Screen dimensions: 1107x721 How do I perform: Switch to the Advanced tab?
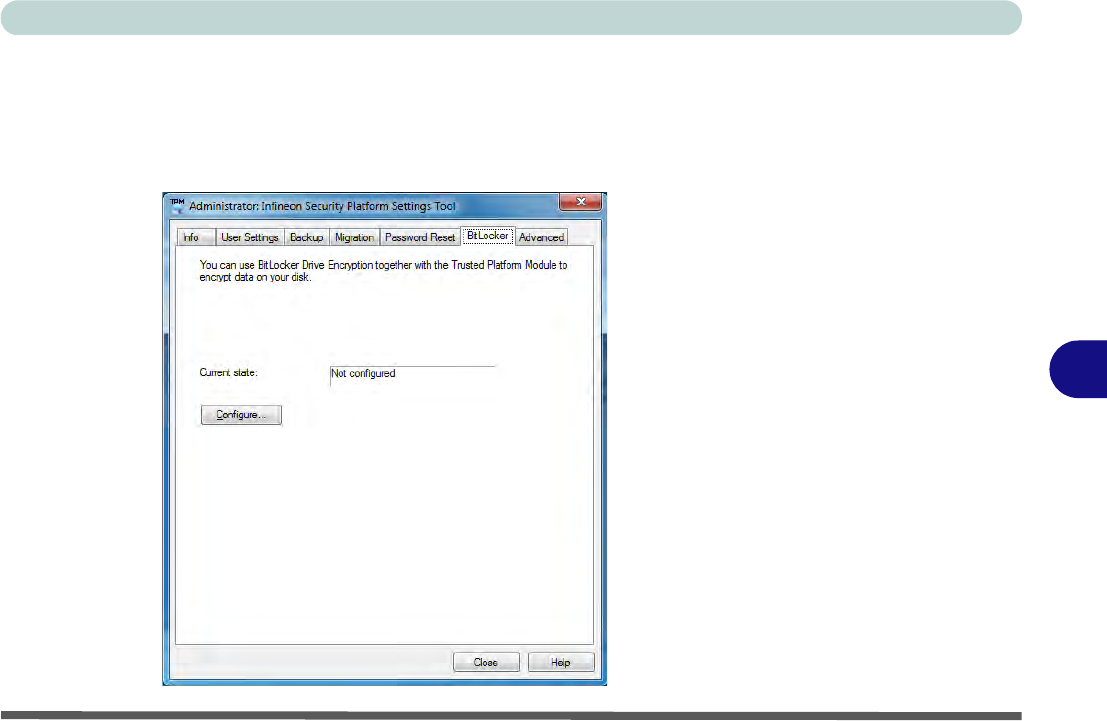point(541,237)
